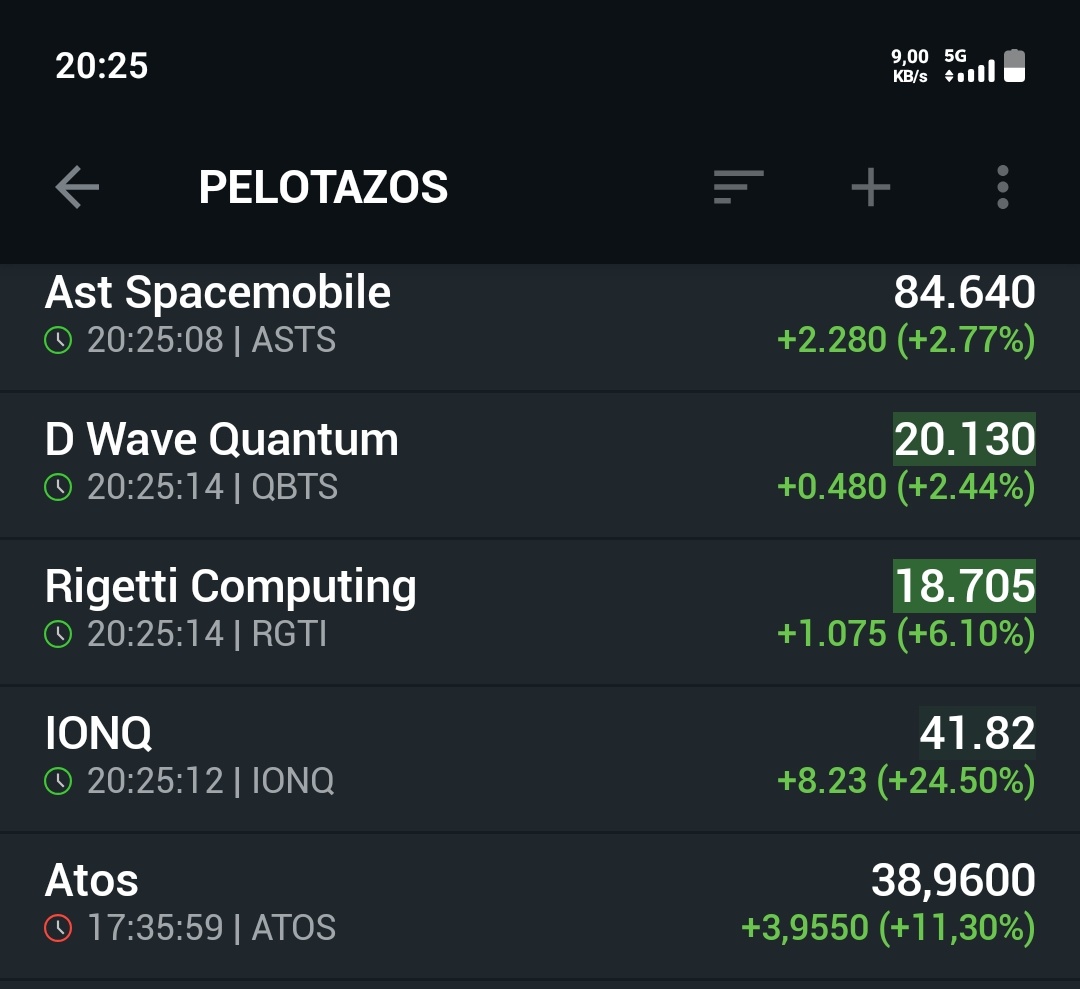Select the Rigetti Computing row
1080x989 pixels.
click(x=231, y=587)
